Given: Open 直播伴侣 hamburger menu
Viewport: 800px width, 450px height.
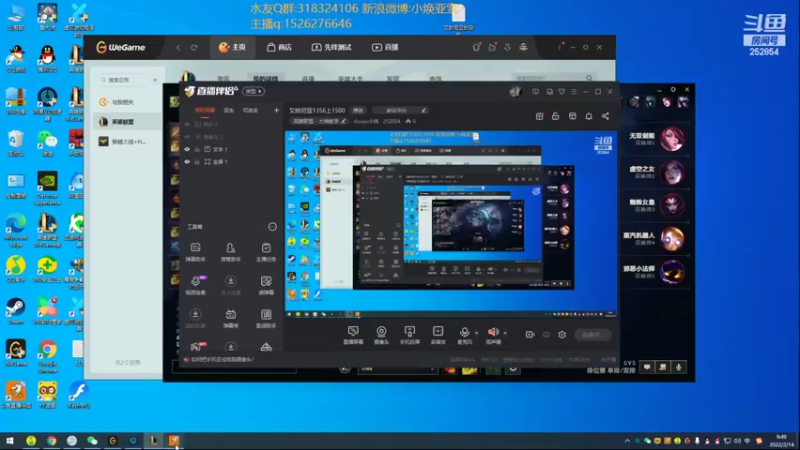Looking at the screenshot, I should click(574, 92).
